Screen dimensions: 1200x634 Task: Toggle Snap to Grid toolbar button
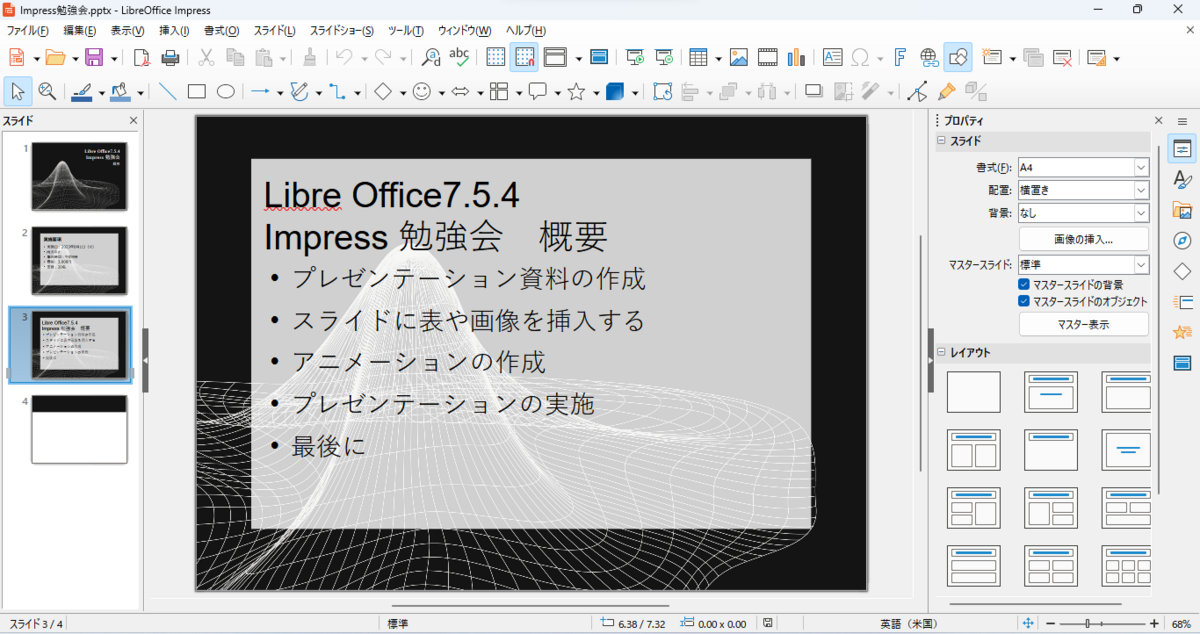click(525, 57)
